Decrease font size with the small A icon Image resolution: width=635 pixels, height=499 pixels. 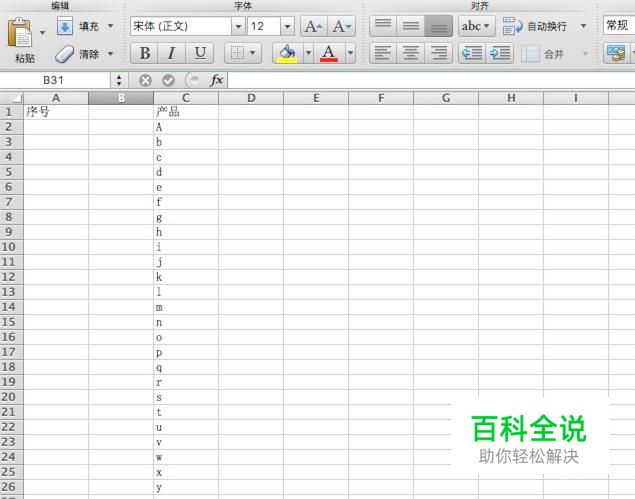(x=341, y=26)
